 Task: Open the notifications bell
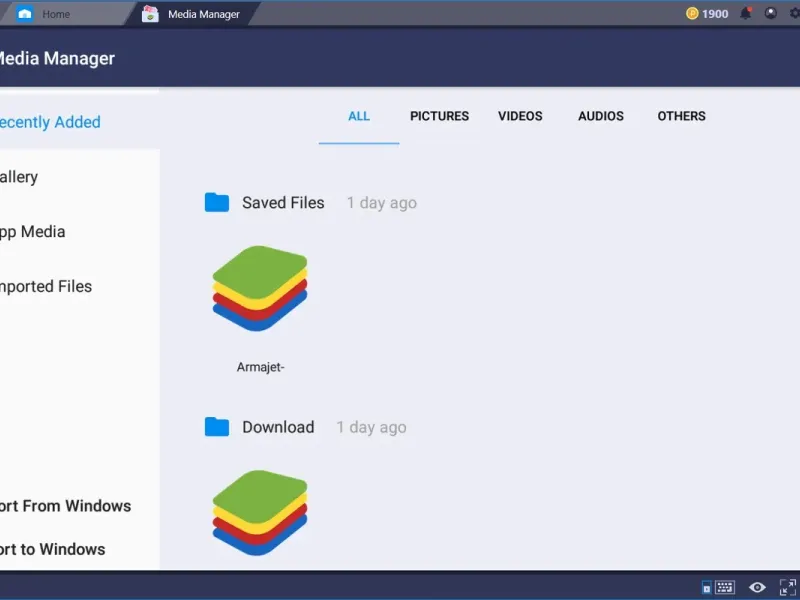[745, 14]
